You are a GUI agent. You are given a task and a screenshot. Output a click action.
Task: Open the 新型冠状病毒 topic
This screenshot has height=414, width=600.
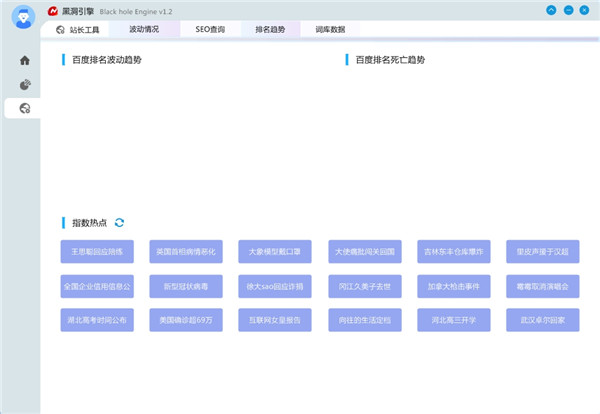click(x=186, y=286)
